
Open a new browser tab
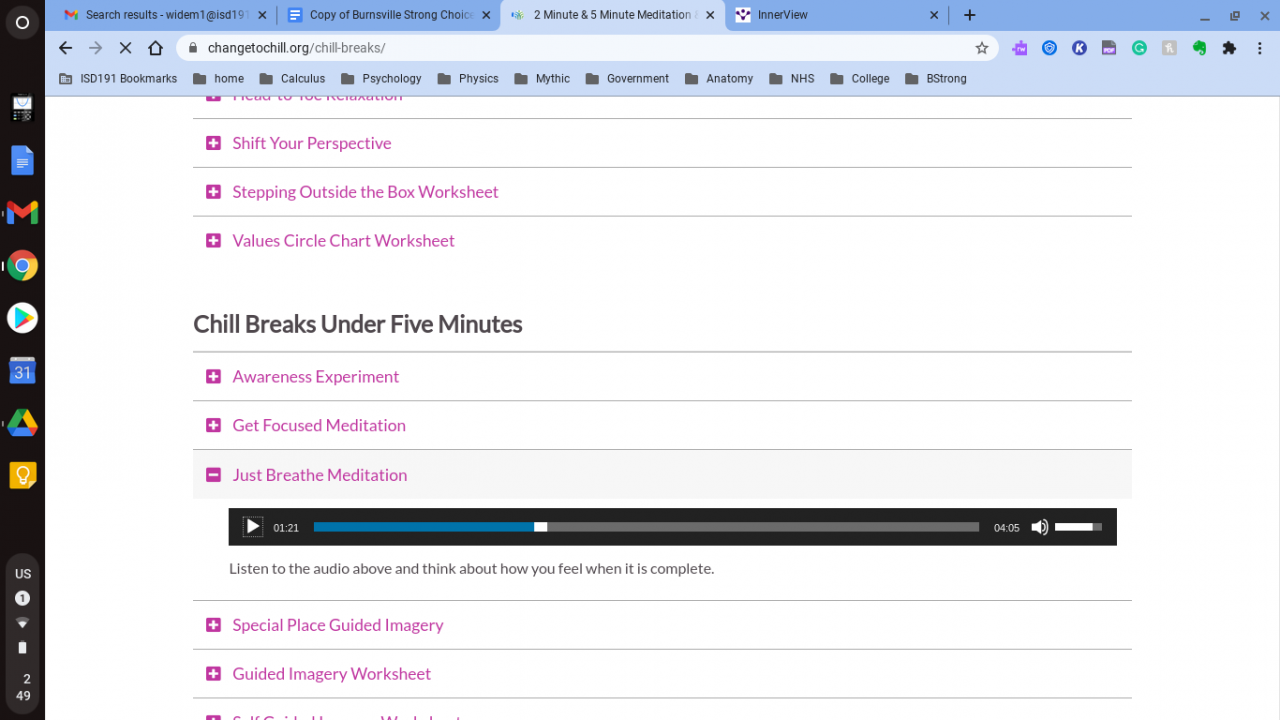(969, 15)
